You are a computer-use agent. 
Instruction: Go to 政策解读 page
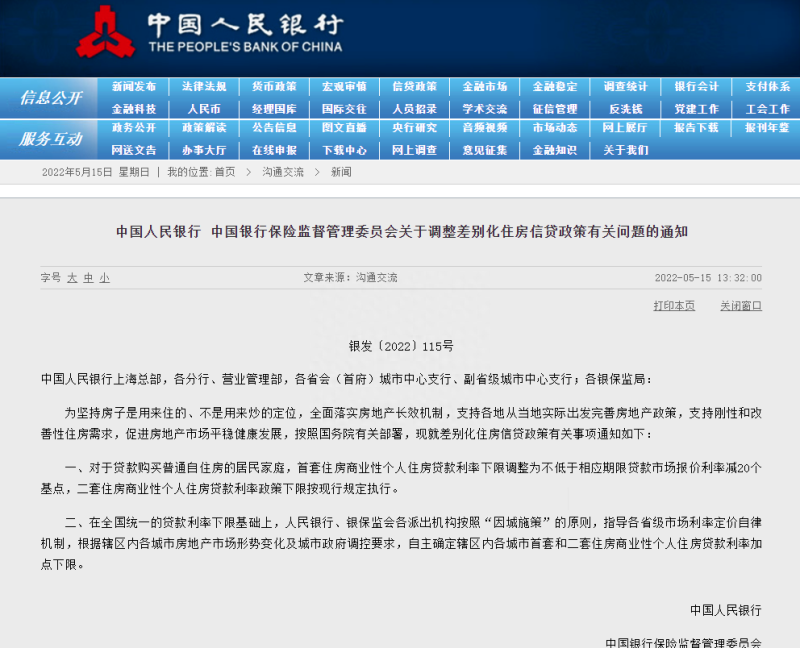tap(204, 128)
